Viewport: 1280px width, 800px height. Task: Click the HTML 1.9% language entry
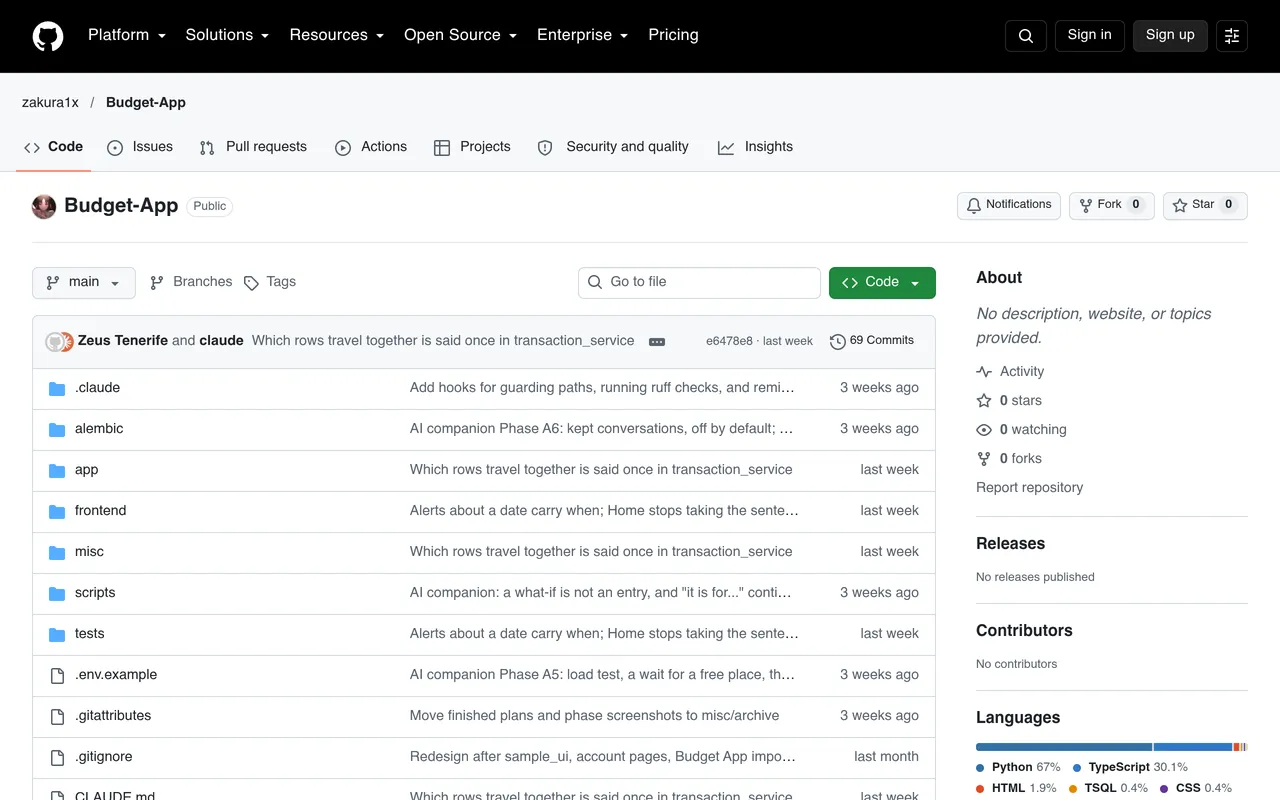pos(1015,789)
